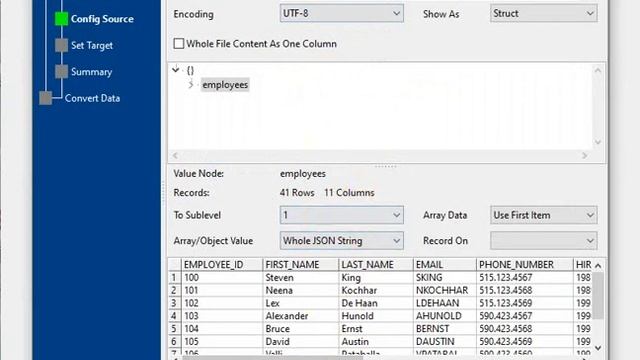Select phone number cell 590.423.4569
The height and width of the screenshot is (360, 640).
(524, 342)
